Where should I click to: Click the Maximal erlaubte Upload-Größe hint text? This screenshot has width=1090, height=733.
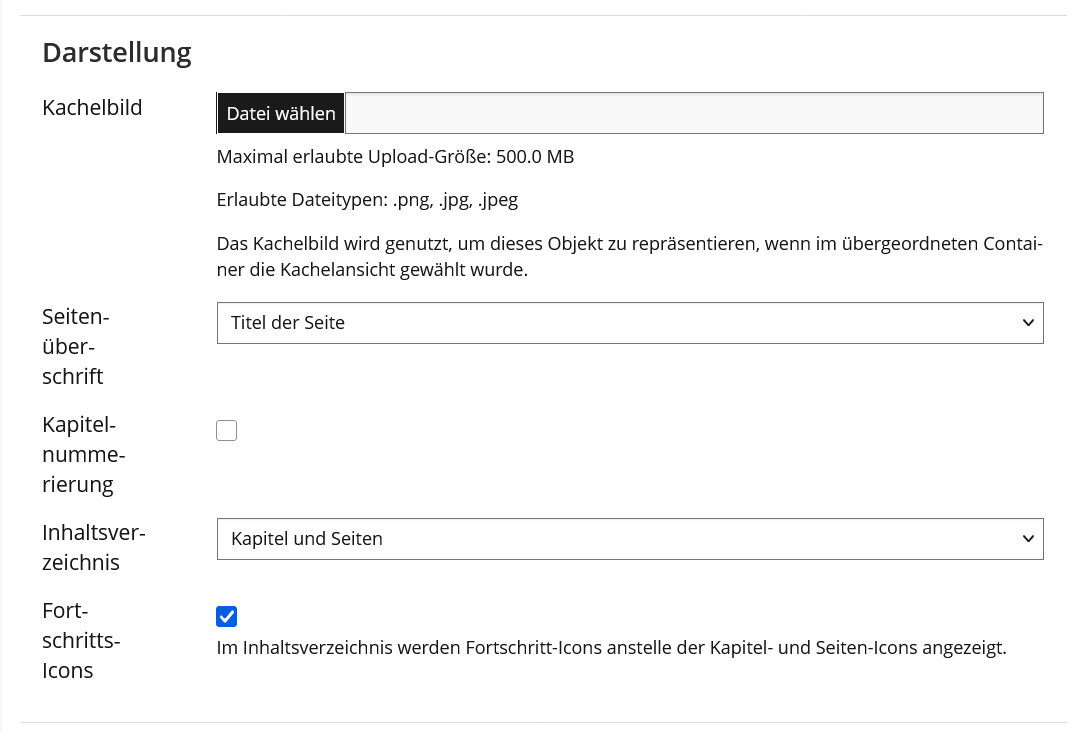(395, 157)
